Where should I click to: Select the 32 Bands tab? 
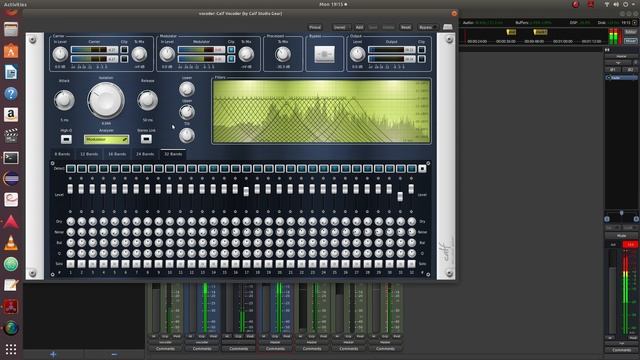pos(173,154)
